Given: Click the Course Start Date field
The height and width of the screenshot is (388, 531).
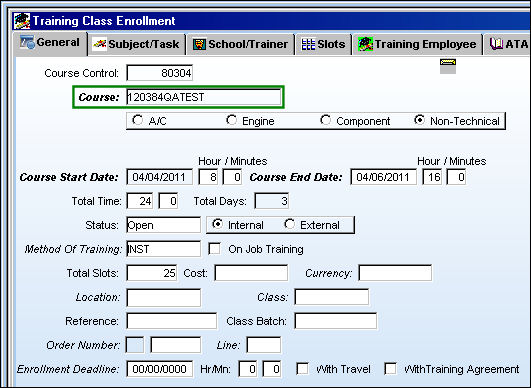Looking at the screenshot, I should coord(160,177).
